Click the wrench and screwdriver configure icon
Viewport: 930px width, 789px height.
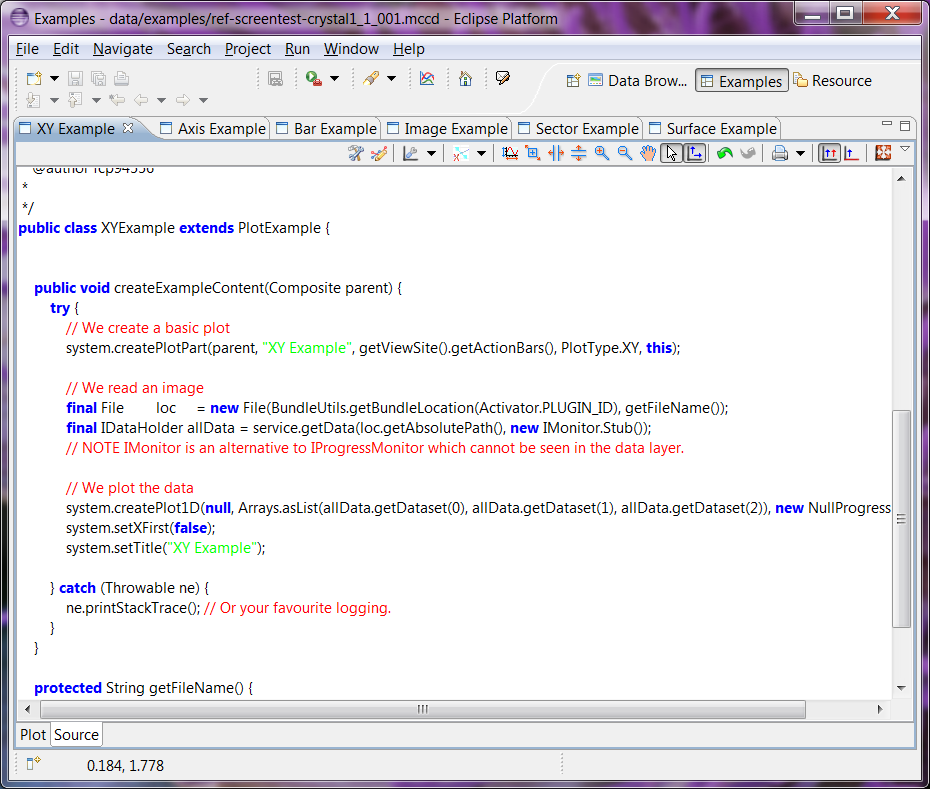point(355,153)
